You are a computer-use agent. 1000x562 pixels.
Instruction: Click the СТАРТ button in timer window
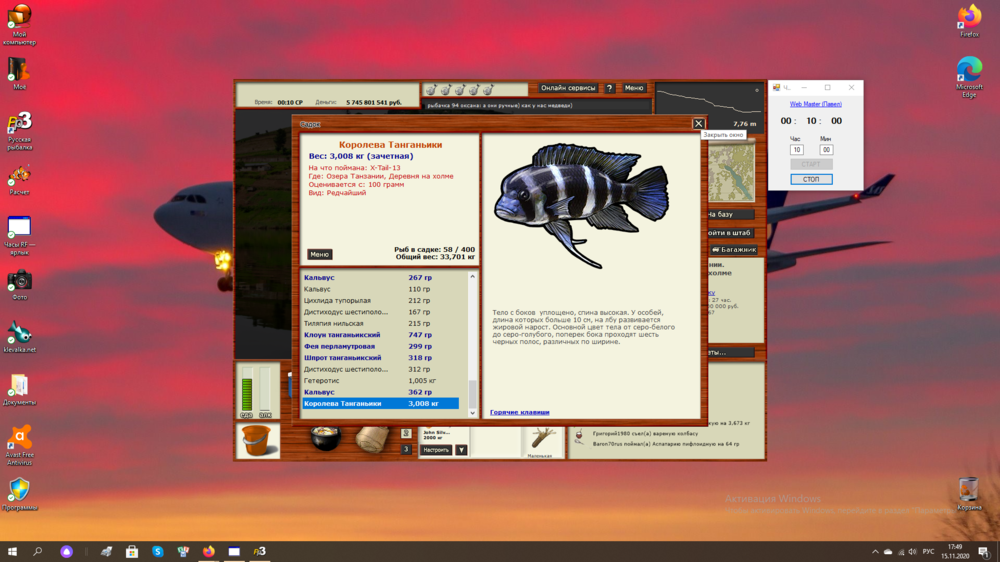(811, 164)
